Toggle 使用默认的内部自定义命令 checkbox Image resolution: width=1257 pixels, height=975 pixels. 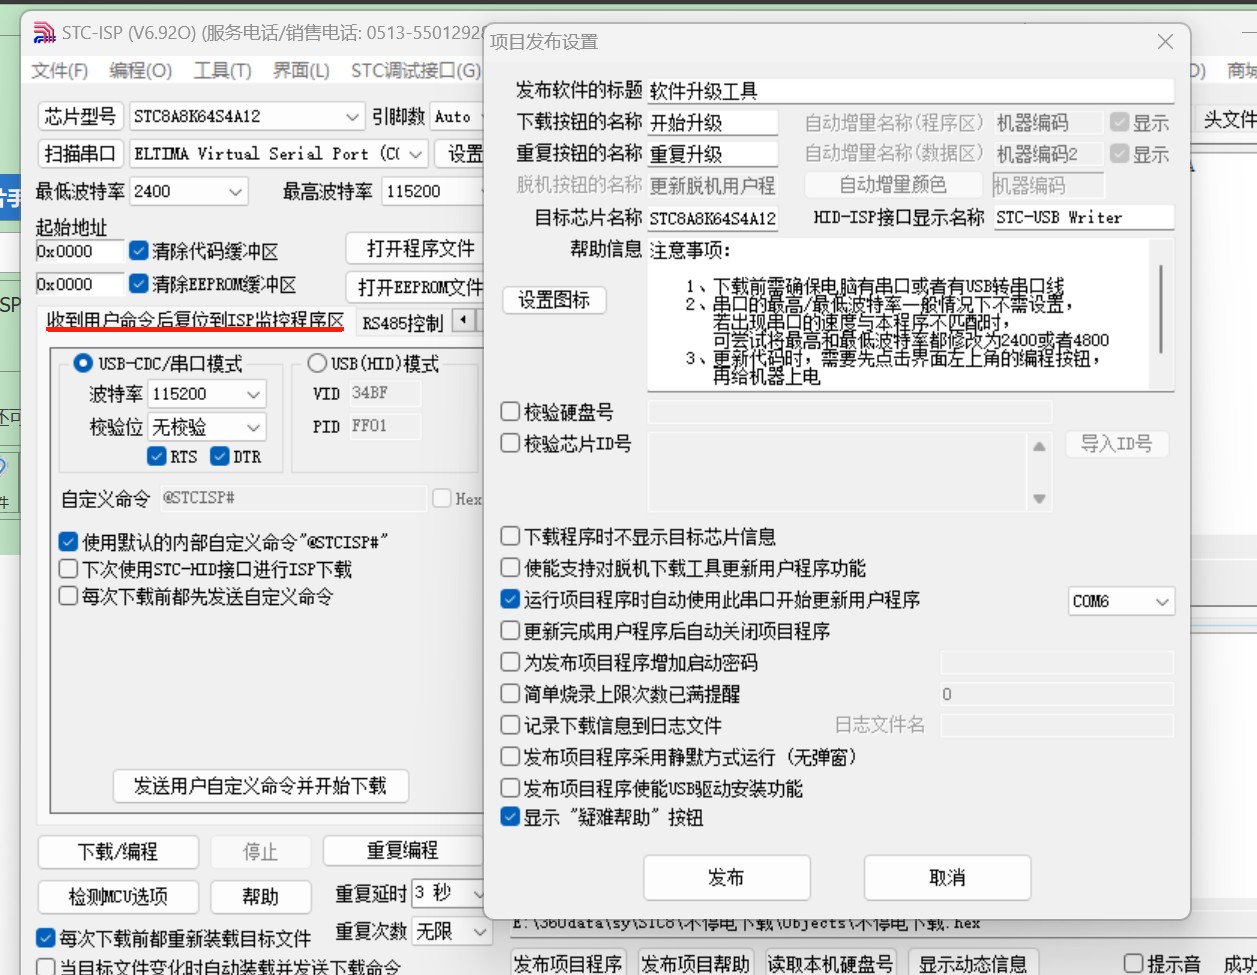pos(68,542)
